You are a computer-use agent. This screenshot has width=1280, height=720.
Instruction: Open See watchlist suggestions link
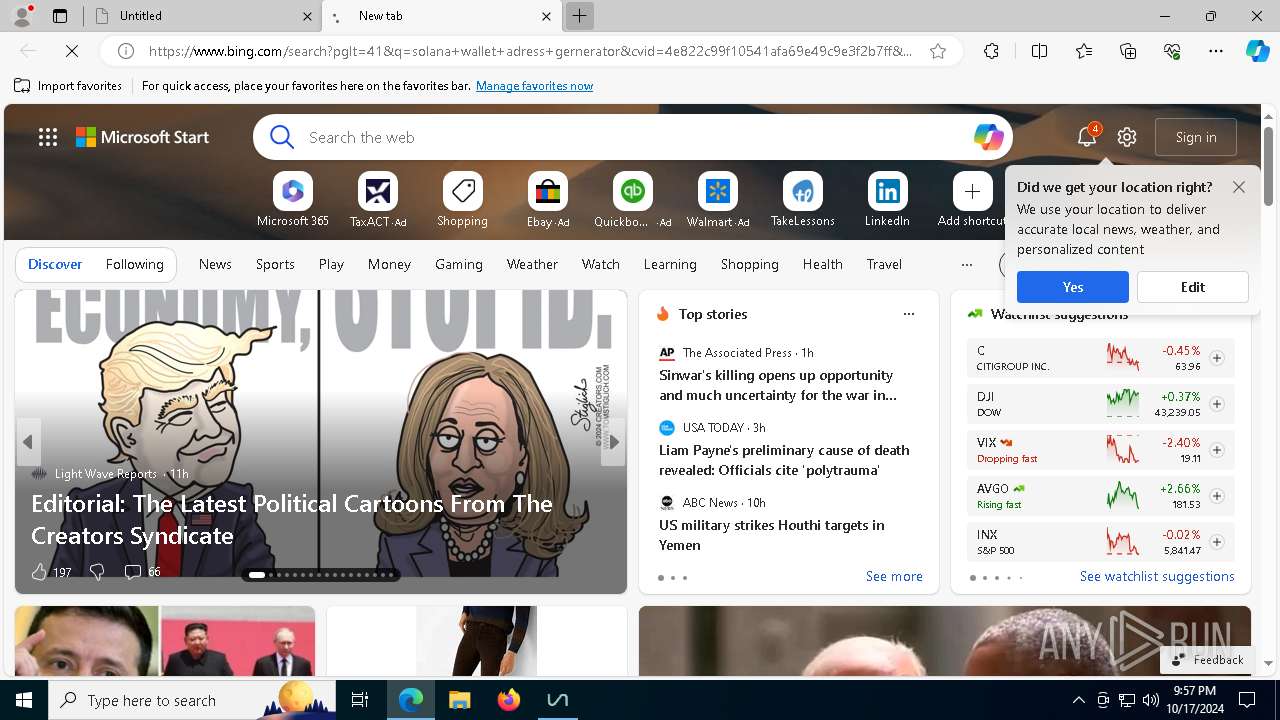point(1157,576)
